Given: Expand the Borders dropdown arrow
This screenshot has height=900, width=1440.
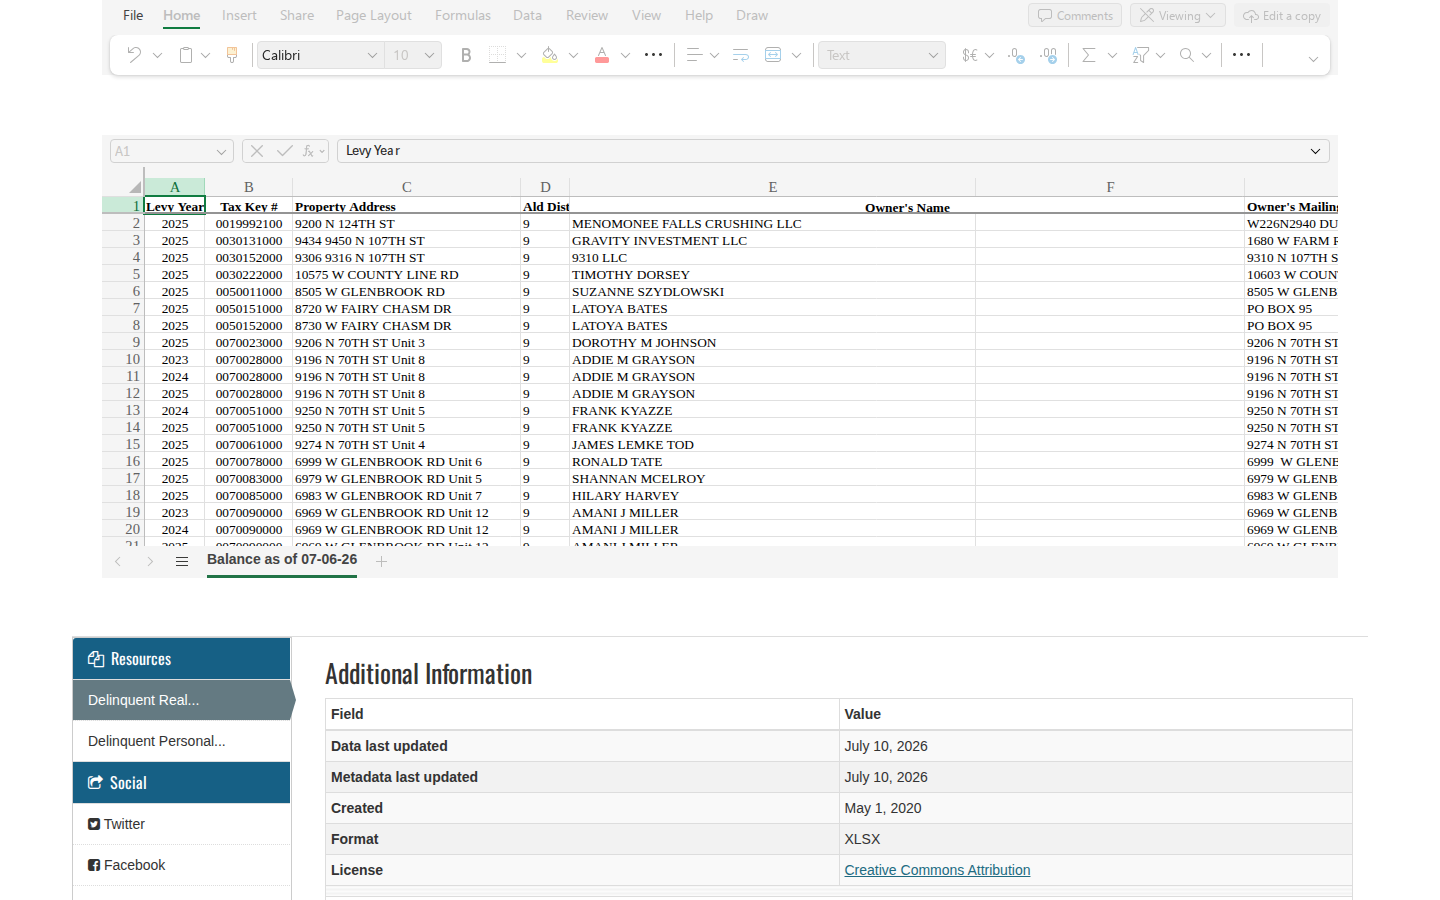Looking at the screenshot, I should (522, 55).
